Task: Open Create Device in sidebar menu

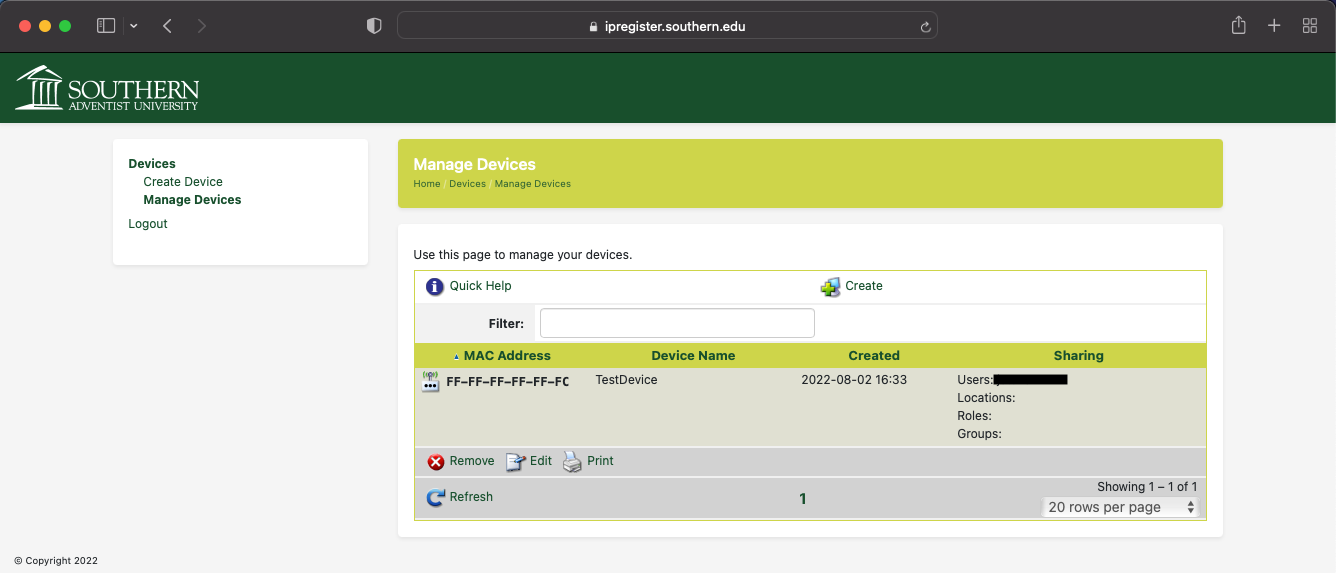Action: point(183,182)
